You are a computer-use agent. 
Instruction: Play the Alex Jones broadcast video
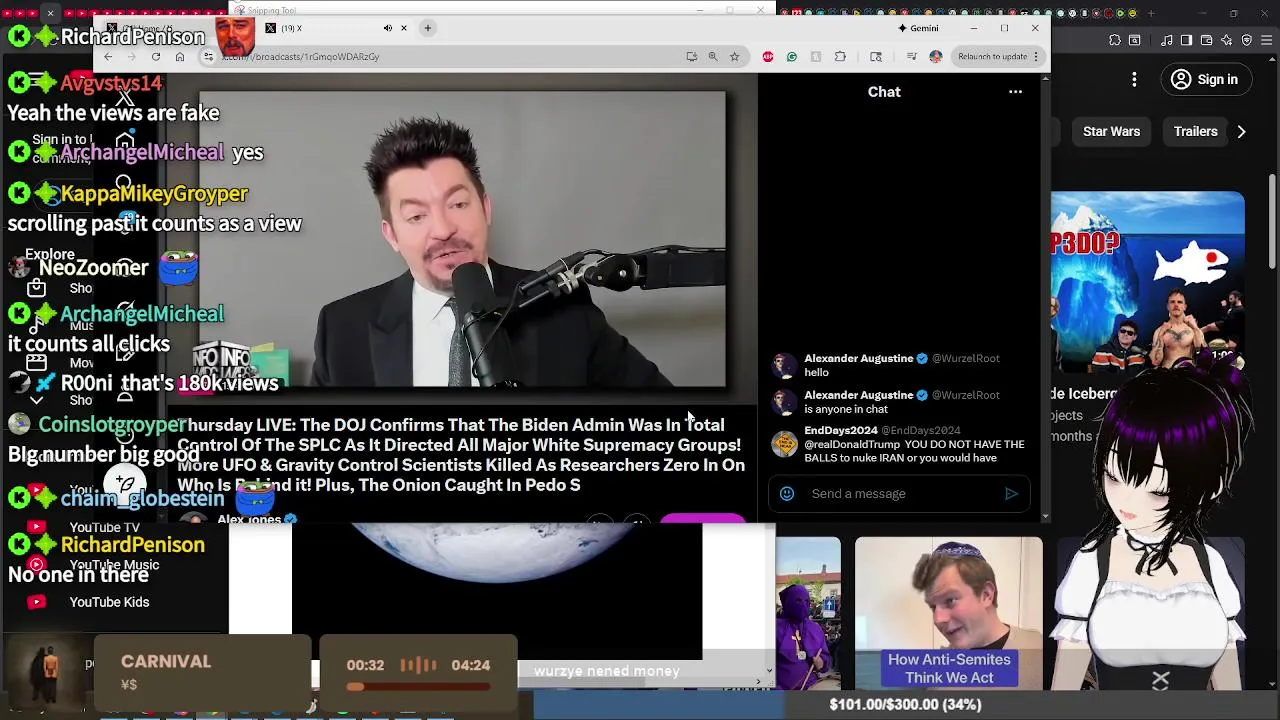pos(462,239)
